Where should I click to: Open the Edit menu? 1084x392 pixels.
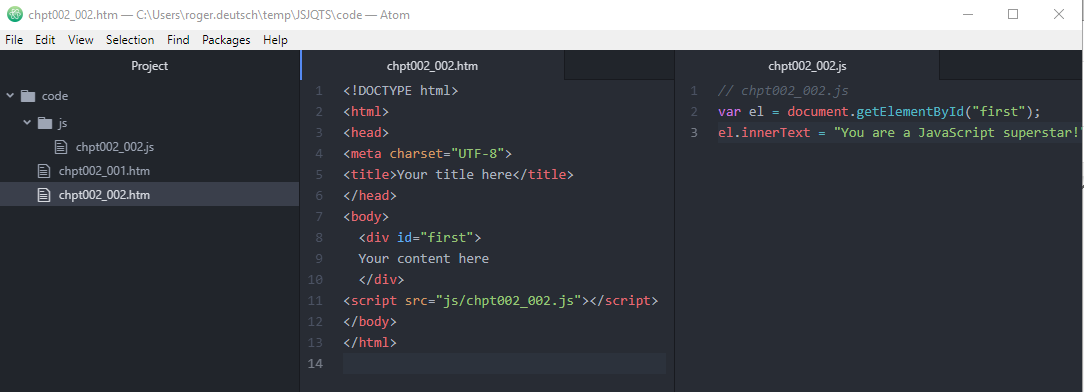pyautogui.click(x=45, y=40)
